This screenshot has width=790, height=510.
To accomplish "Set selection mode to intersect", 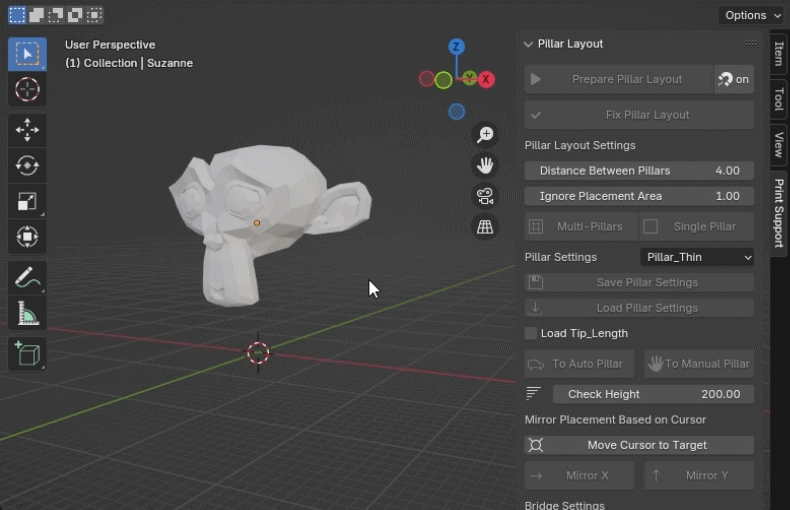I will pos(94,15).
